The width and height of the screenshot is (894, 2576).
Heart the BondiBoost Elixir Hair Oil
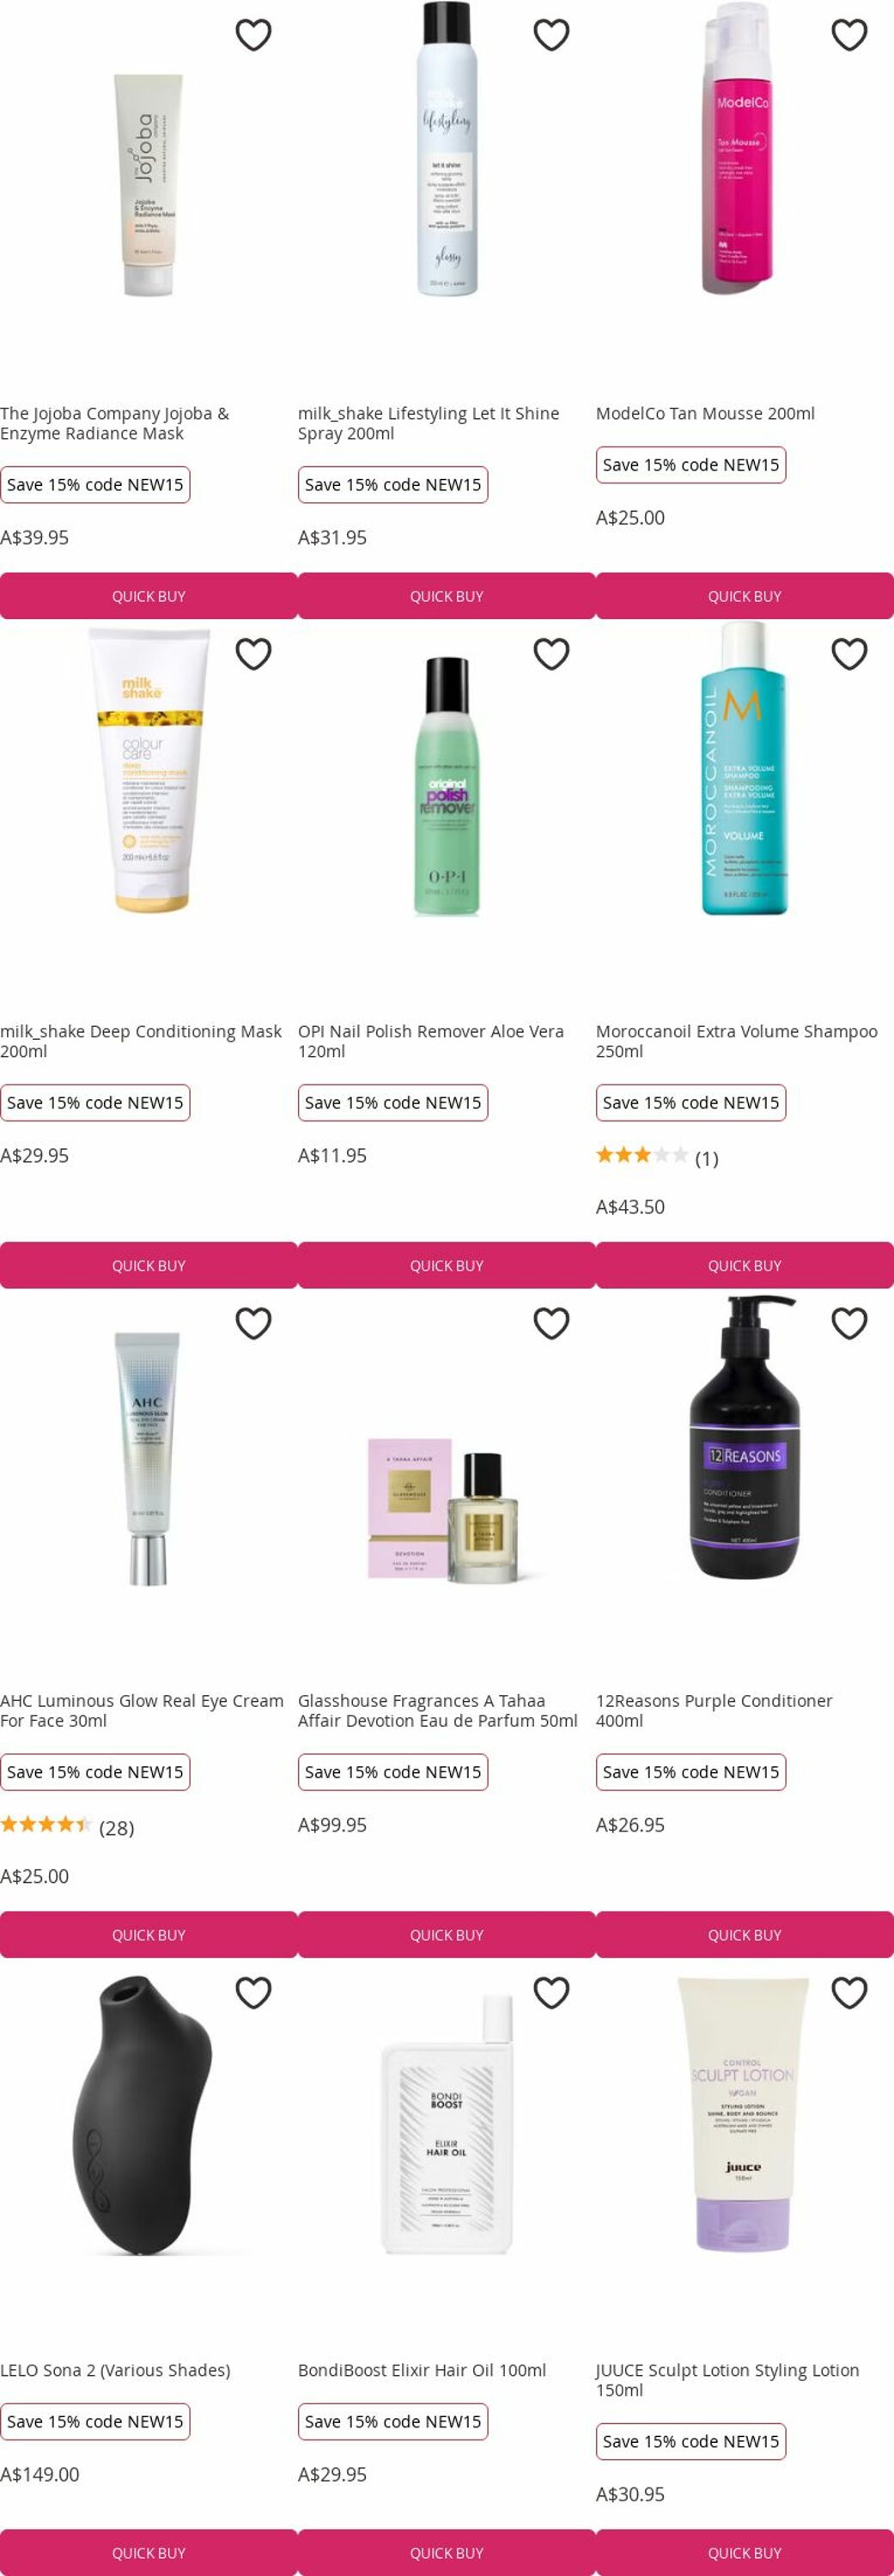551,1992
